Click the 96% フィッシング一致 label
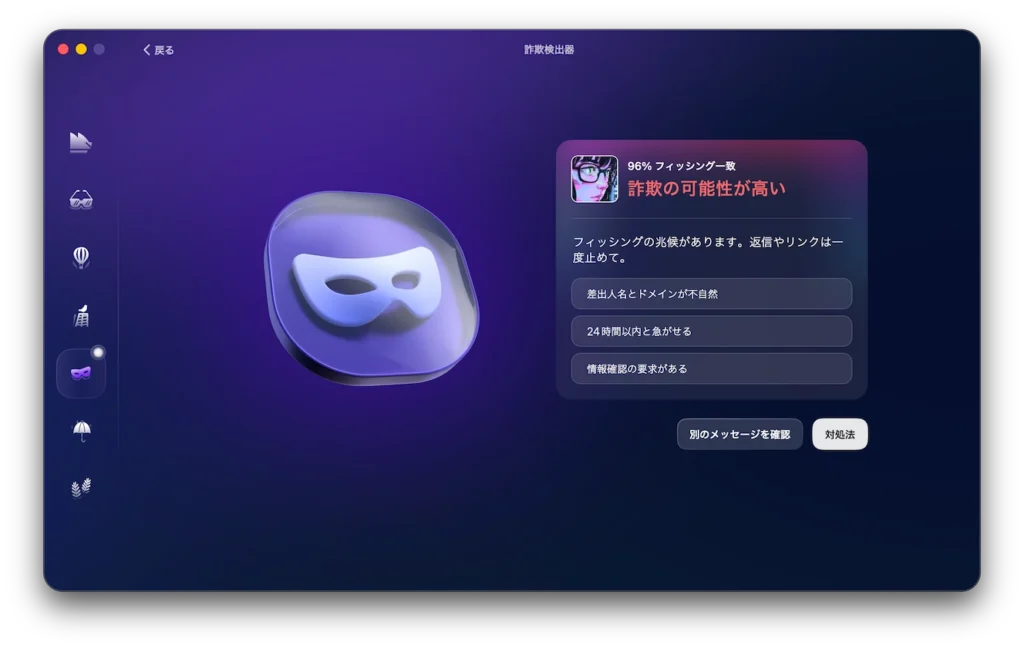 coord(681,166)
